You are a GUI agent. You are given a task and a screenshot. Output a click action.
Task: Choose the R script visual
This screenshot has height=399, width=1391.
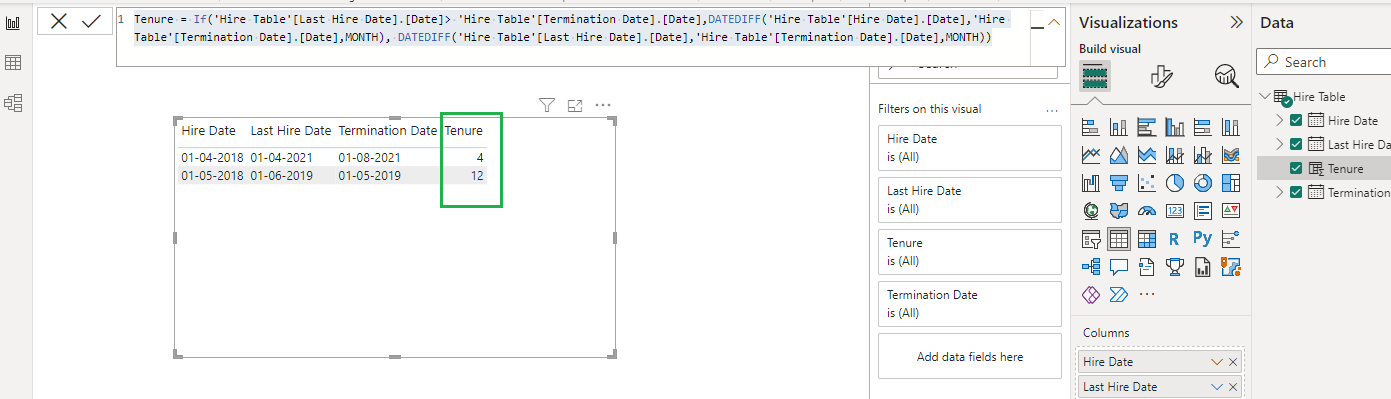click(x=1175, y=239)
